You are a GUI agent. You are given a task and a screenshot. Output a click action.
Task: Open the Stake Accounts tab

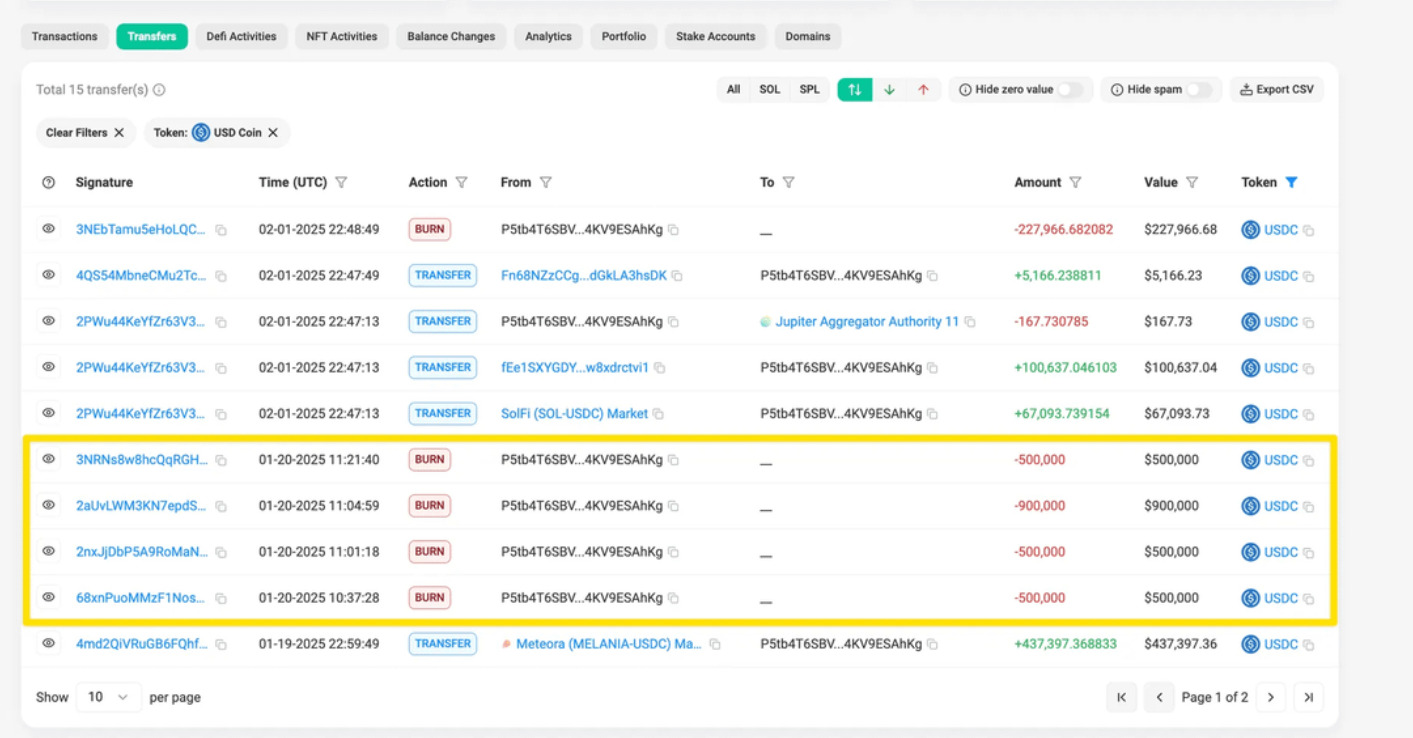tap(714, 36)
